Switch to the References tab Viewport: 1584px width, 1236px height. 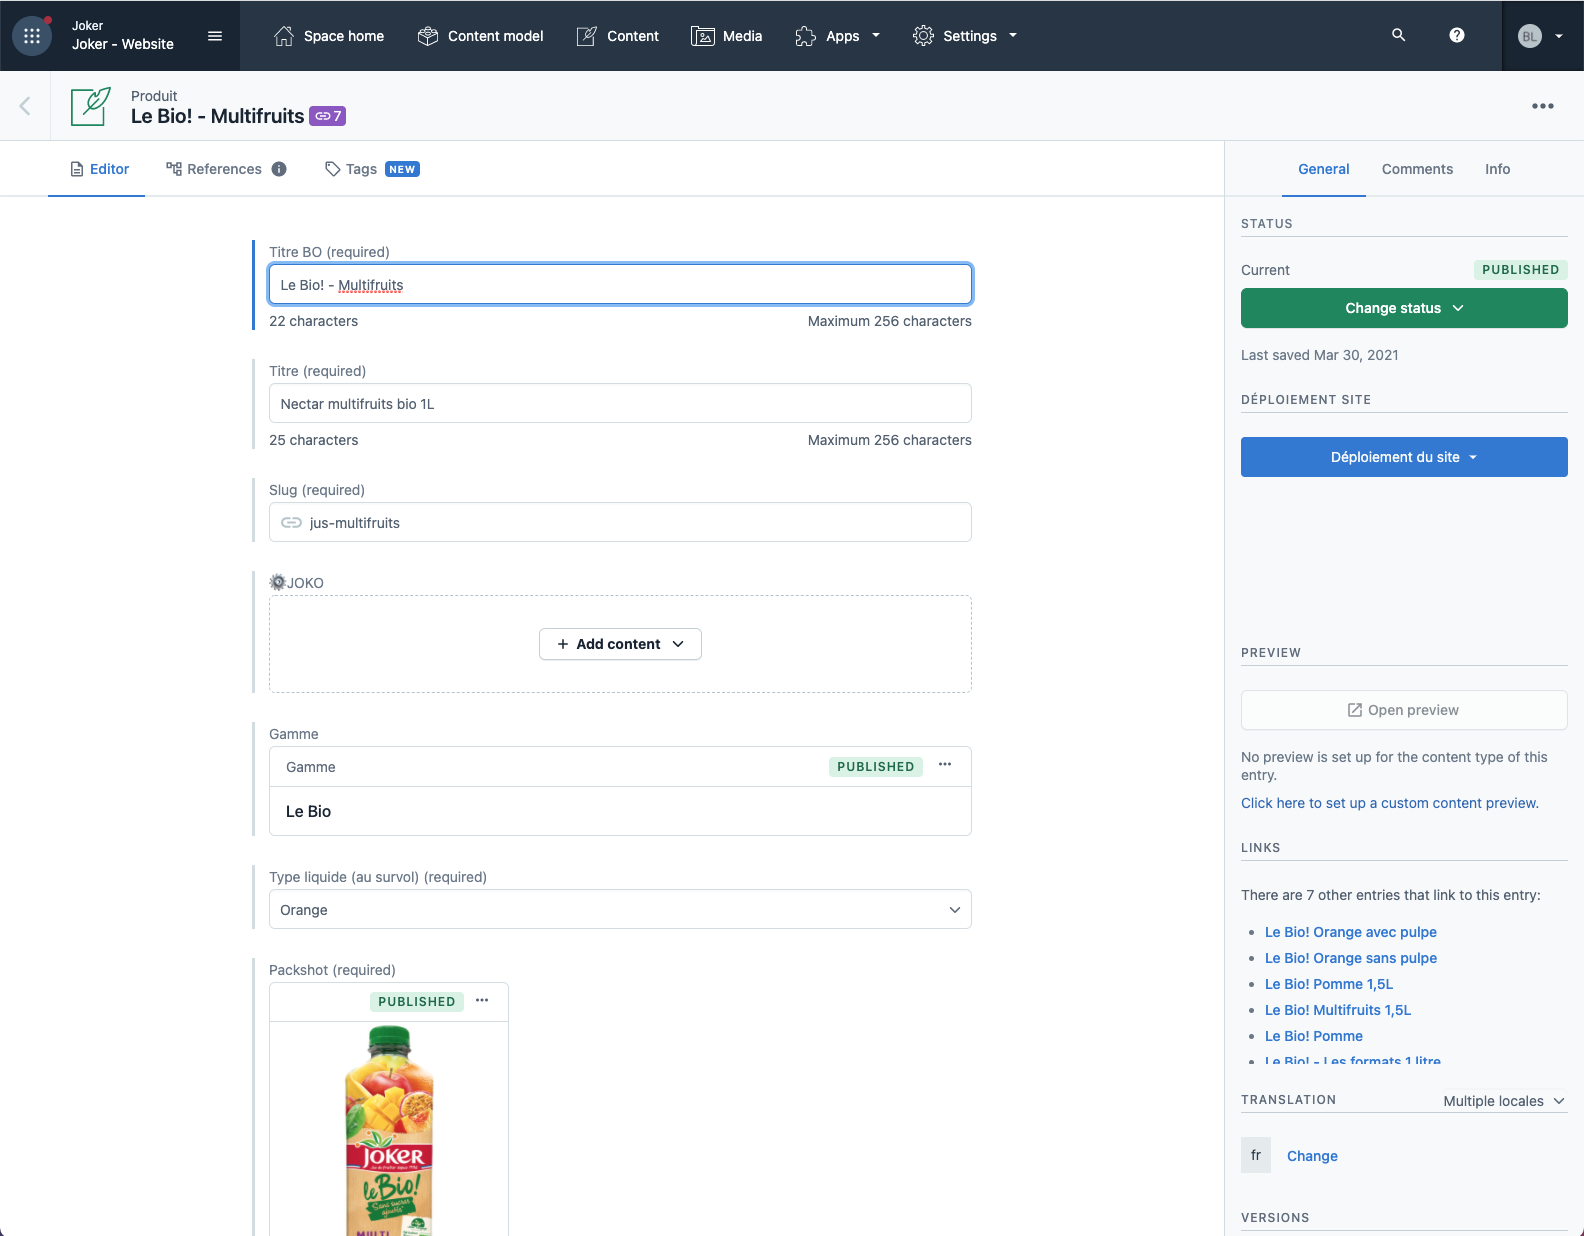pos(226,169)
